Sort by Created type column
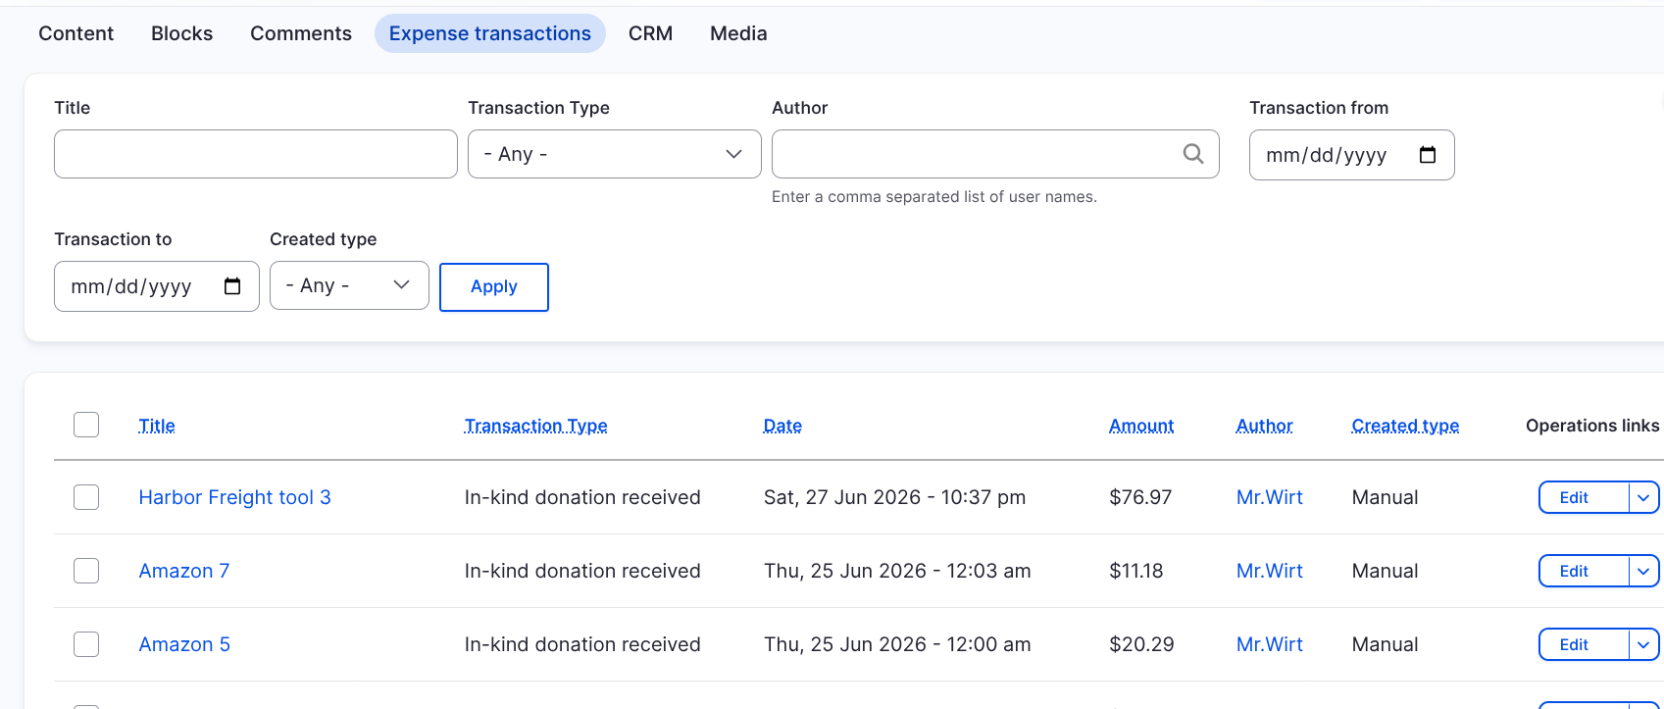The height and width of the screenshot is (709, 1664). (1405, 426)
